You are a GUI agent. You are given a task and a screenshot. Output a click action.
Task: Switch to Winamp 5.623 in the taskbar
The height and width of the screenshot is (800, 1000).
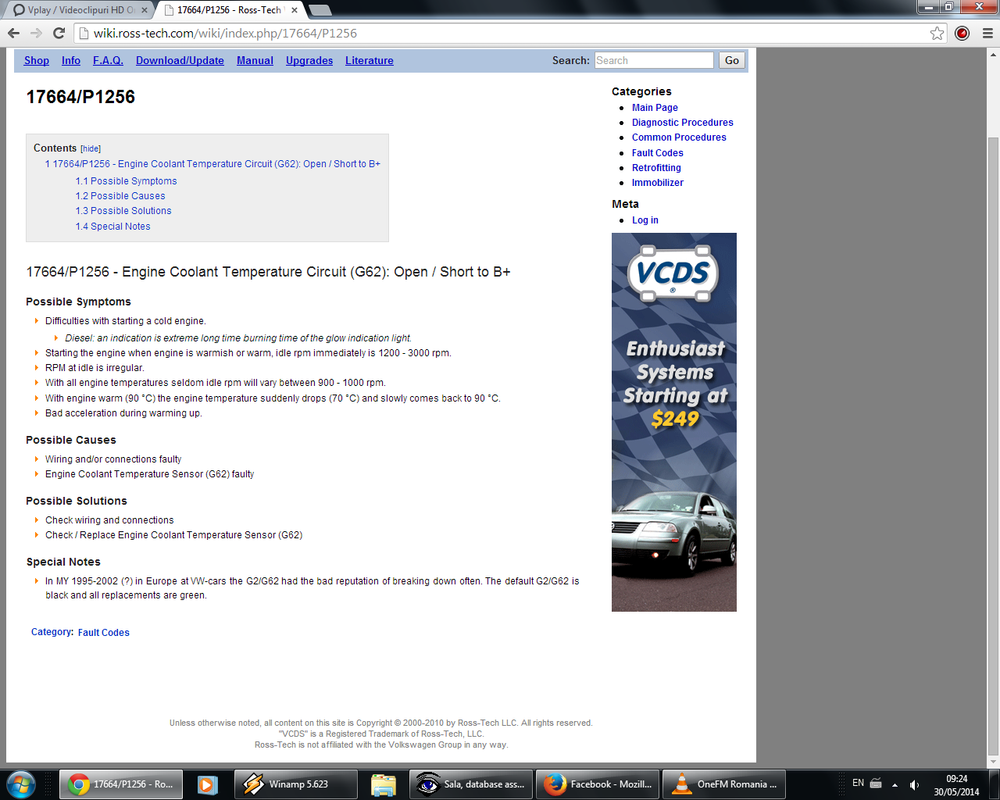[296, 784]
